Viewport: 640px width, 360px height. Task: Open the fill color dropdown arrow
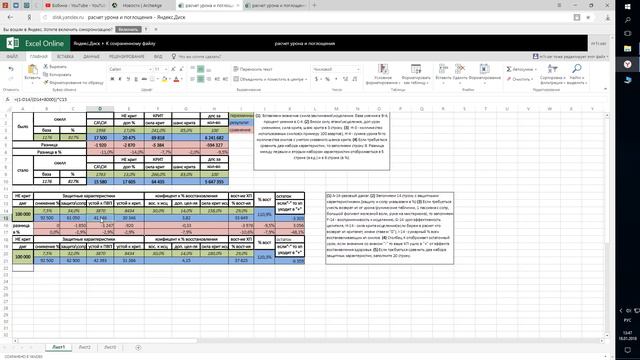[x=169, y=79]
